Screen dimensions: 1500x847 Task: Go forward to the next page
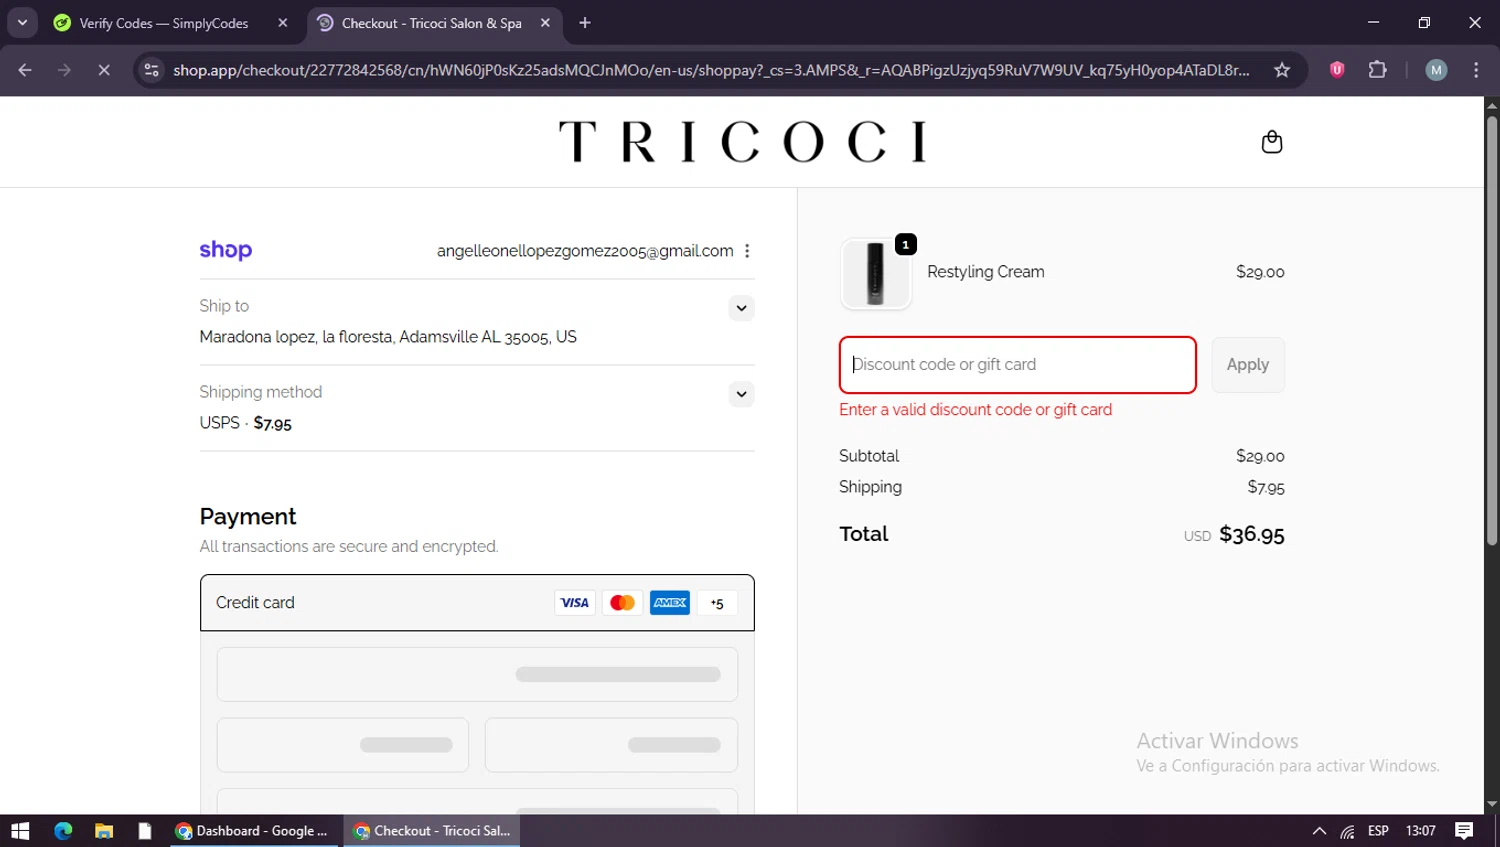64,70
